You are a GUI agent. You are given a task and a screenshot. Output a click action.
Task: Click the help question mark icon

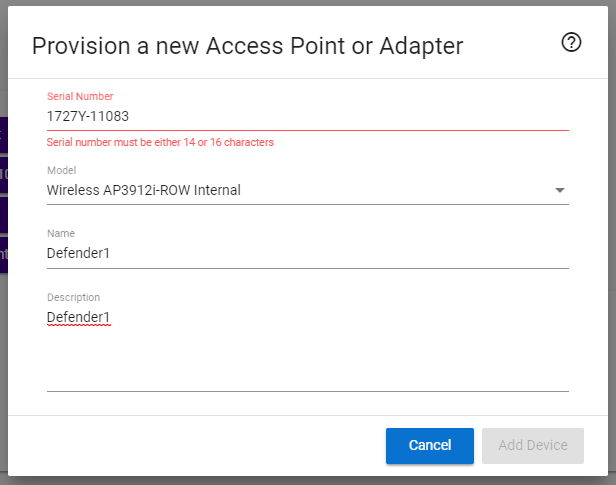571,42
